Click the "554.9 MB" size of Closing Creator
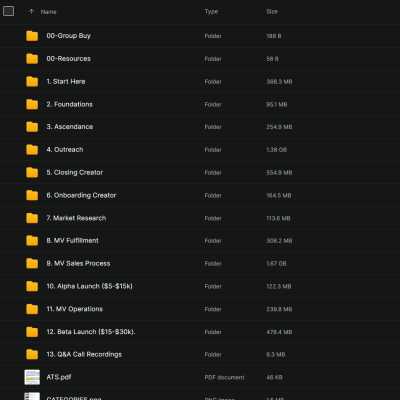This screenshot has width=400, height=400. click(279, 173)
